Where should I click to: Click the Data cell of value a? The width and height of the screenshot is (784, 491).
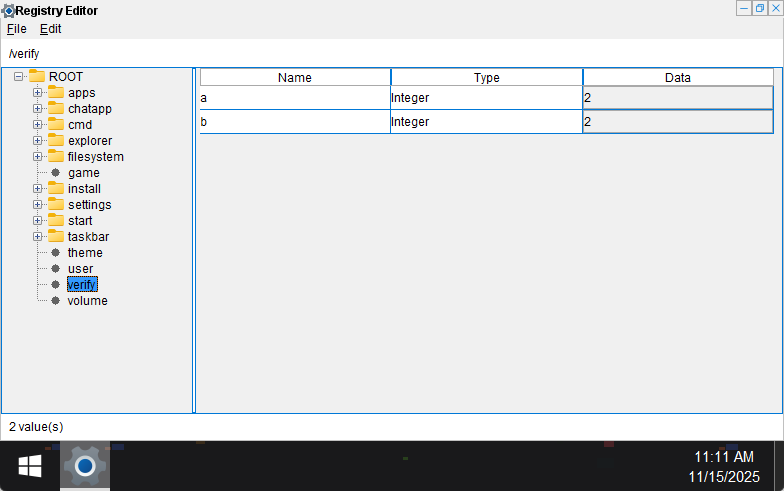tap(677, 98)
